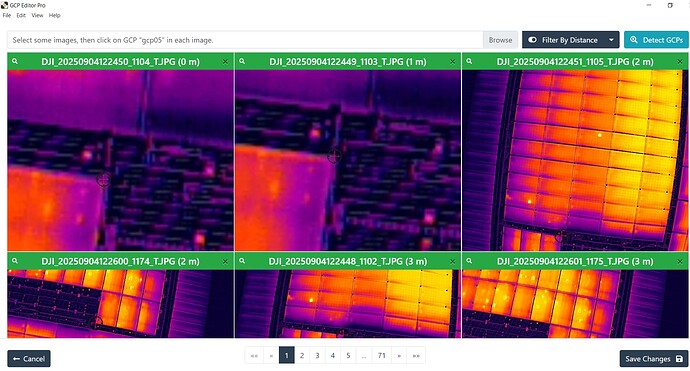Remove image DJI_20250904122600_1174_T.JPG with its X
The width and height of the screenshot is (690, 371).
point(225,261)
